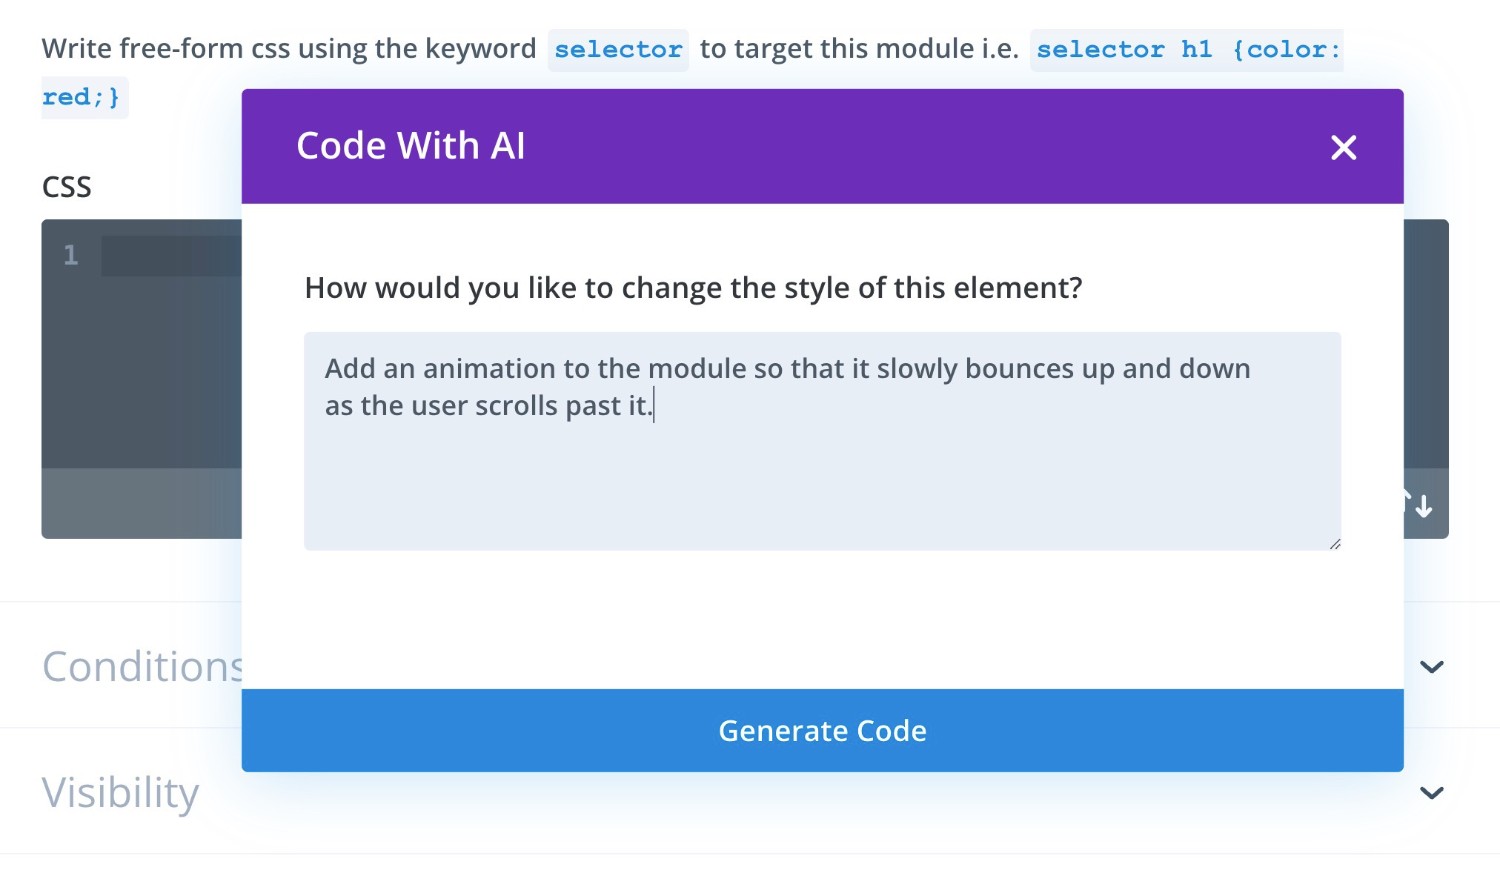
Task: Click the 'selector h1 {color:' example code
Action: pos(1187,50)
